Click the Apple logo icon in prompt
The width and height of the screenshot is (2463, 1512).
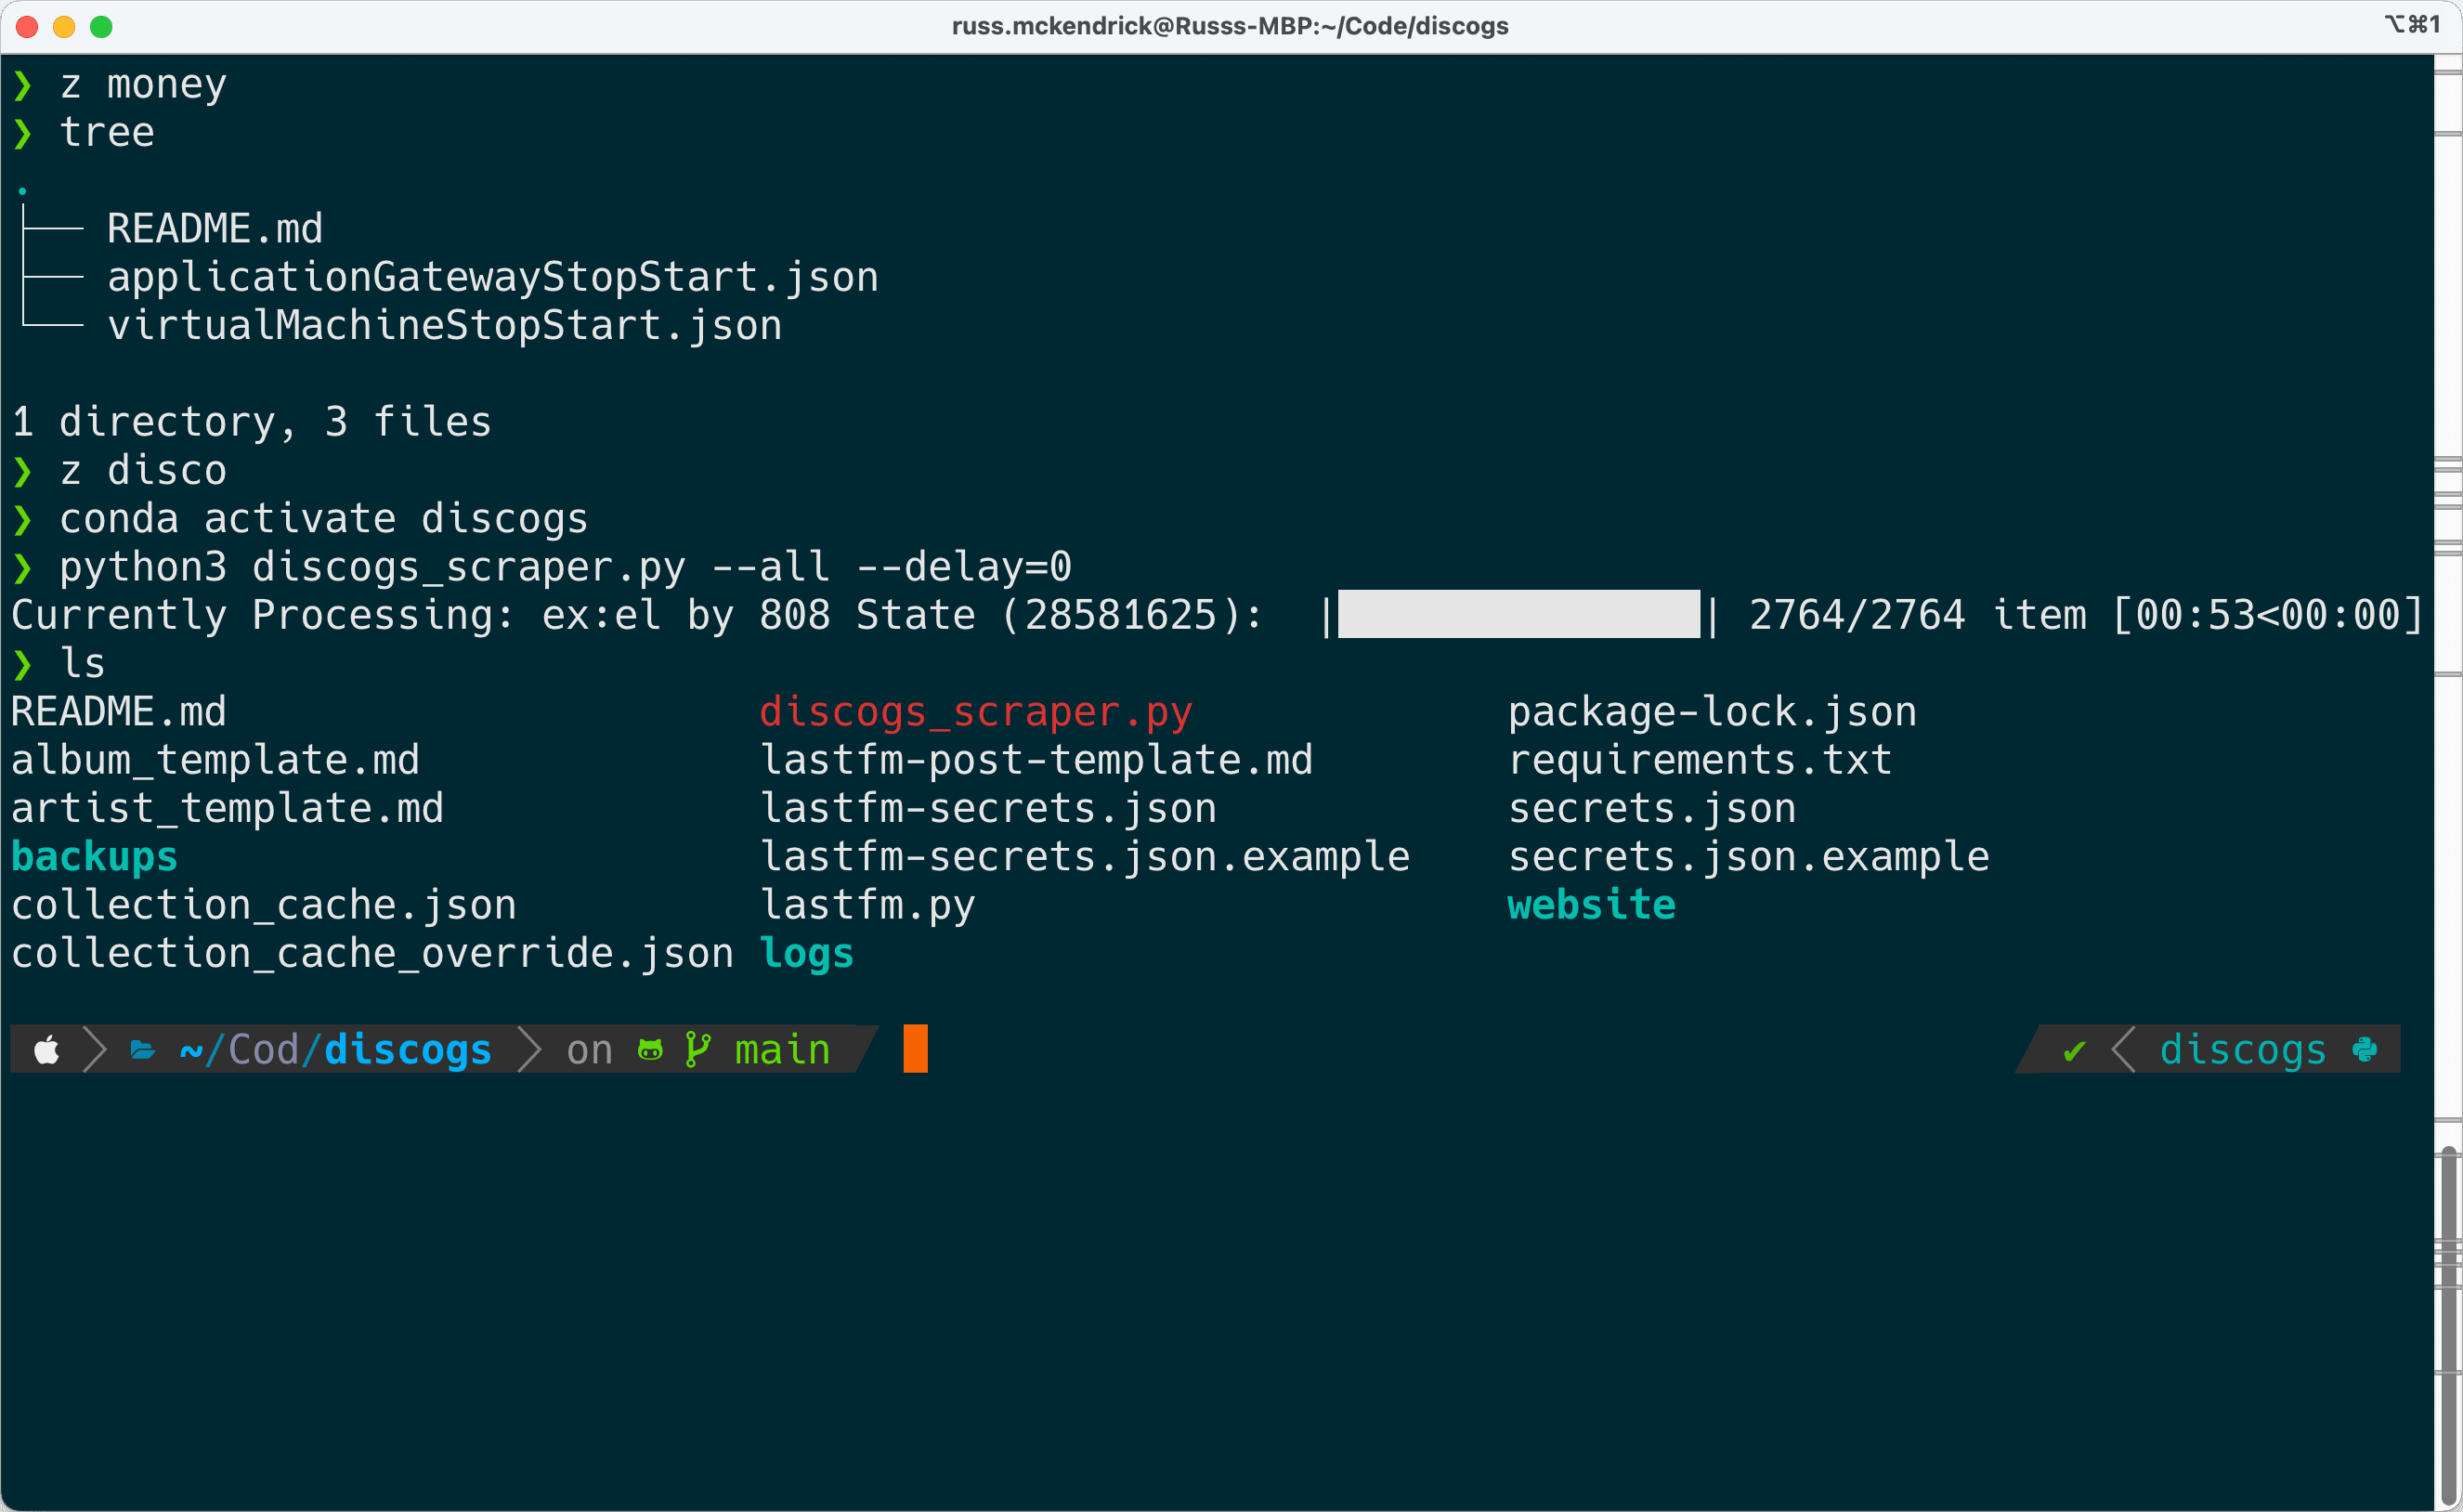point(47,1051)
